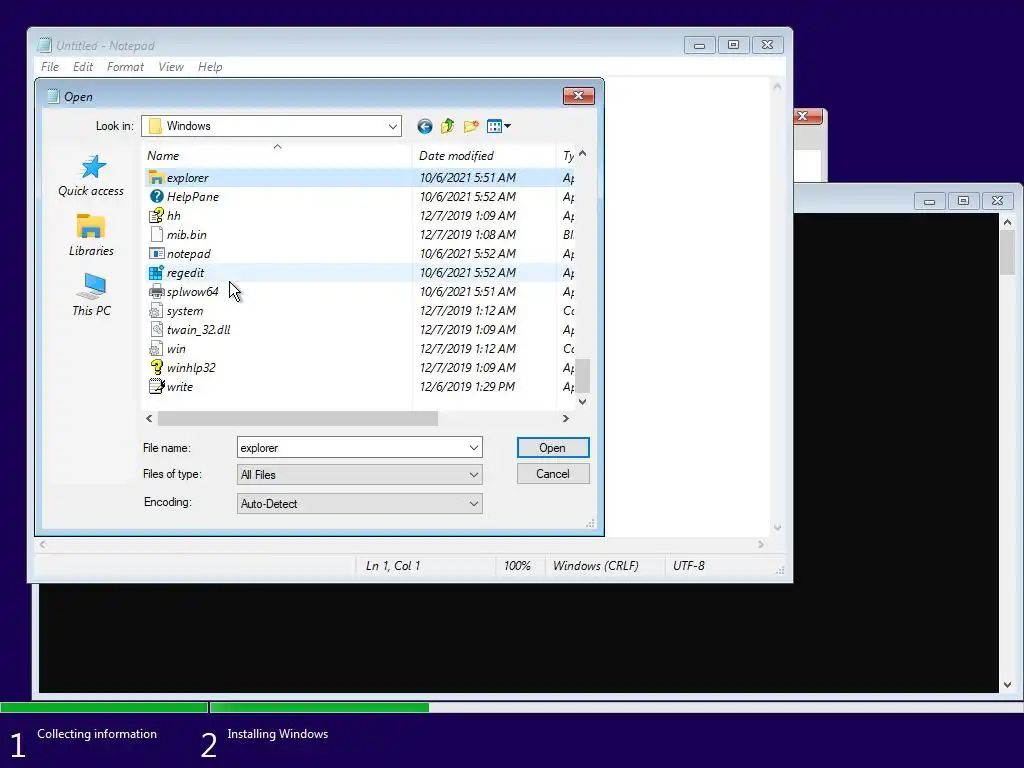Click the date 12/7/2019 1:08 AM for mib.bin
This screenshot has width=1024, height=768.
pos(468,234)
